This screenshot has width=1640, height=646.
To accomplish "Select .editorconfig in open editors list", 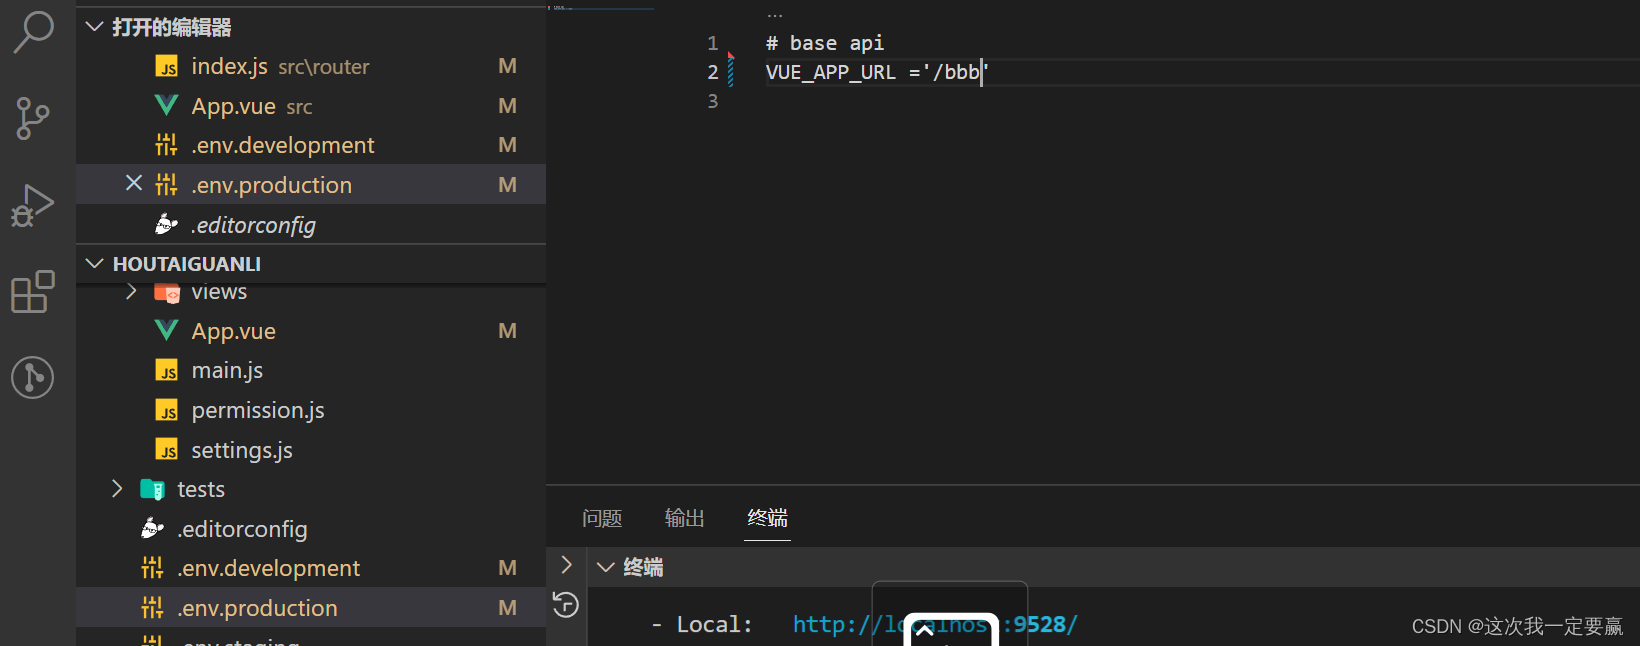I will coord(311,225).
